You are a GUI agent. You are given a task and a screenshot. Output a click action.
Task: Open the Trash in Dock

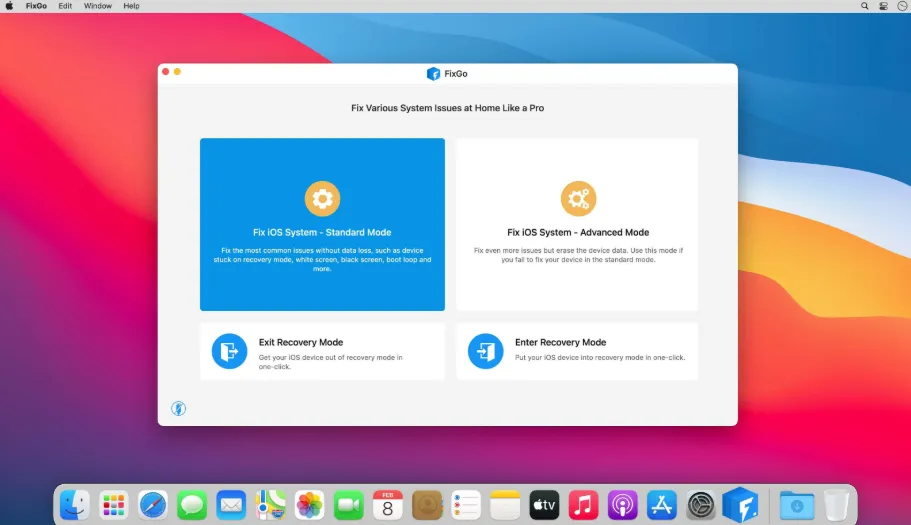tap(837, 505)
